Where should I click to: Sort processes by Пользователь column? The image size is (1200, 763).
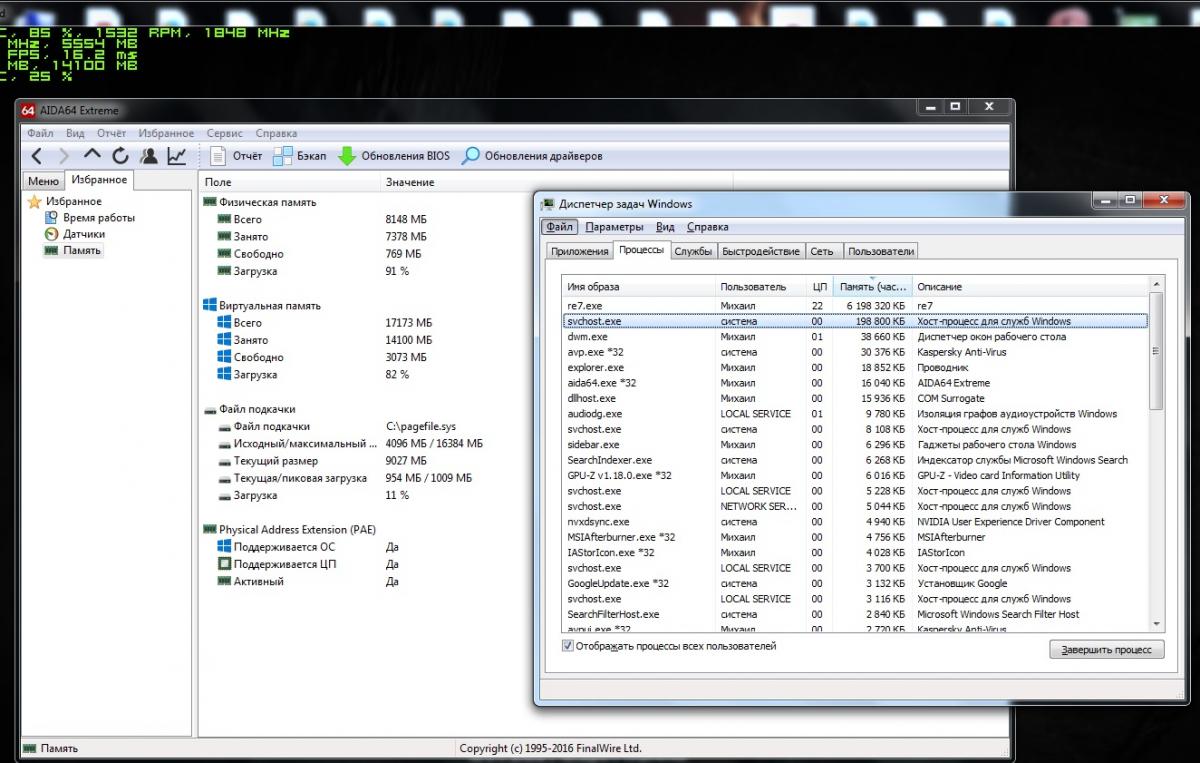tap(760, 287)
